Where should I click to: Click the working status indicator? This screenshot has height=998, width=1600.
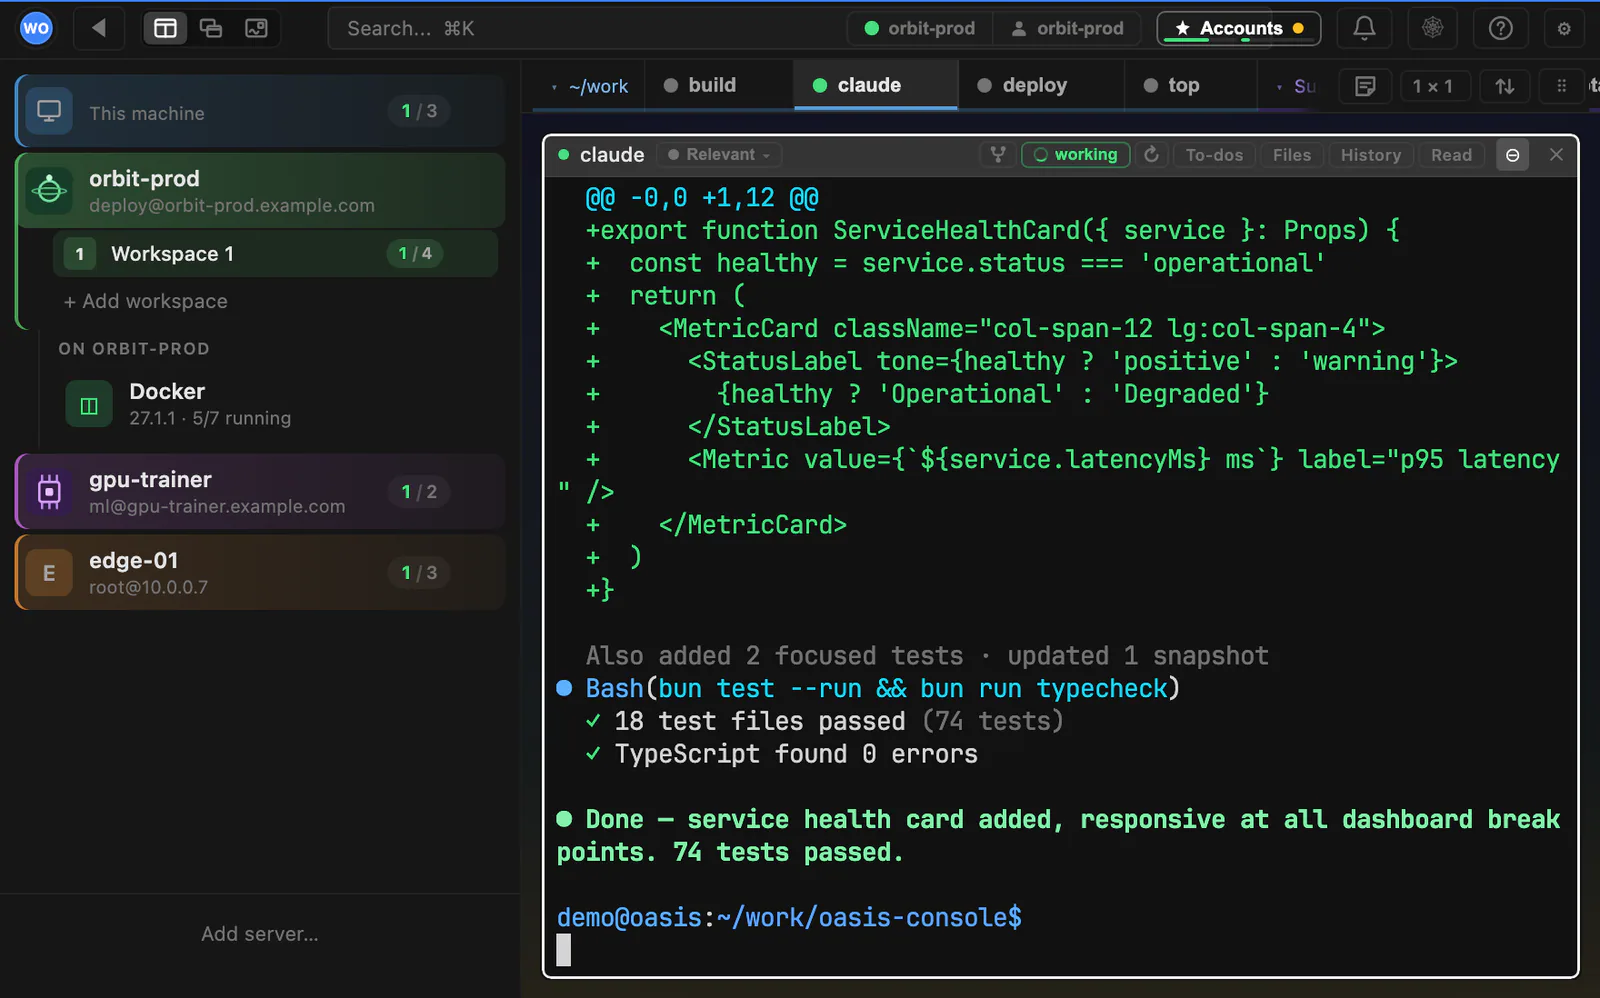click(1076, 155)
